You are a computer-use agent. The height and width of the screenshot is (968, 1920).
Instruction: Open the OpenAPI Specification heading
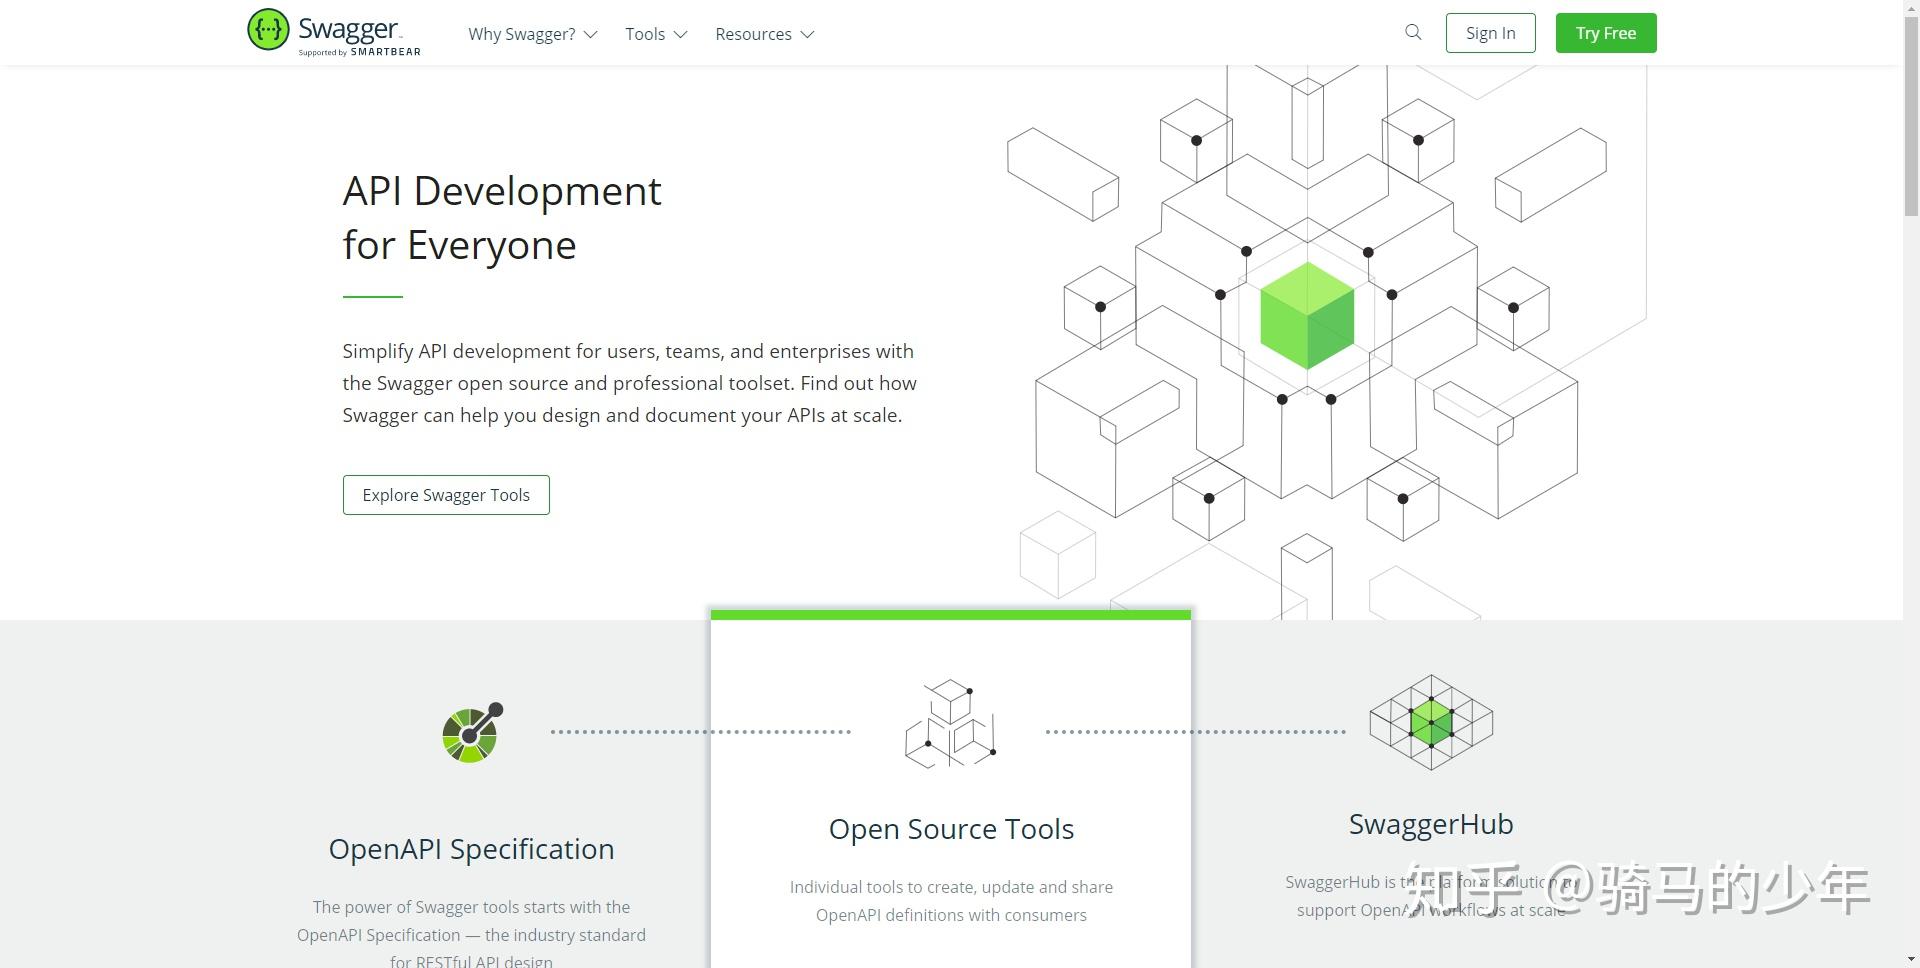click(472, 849)
